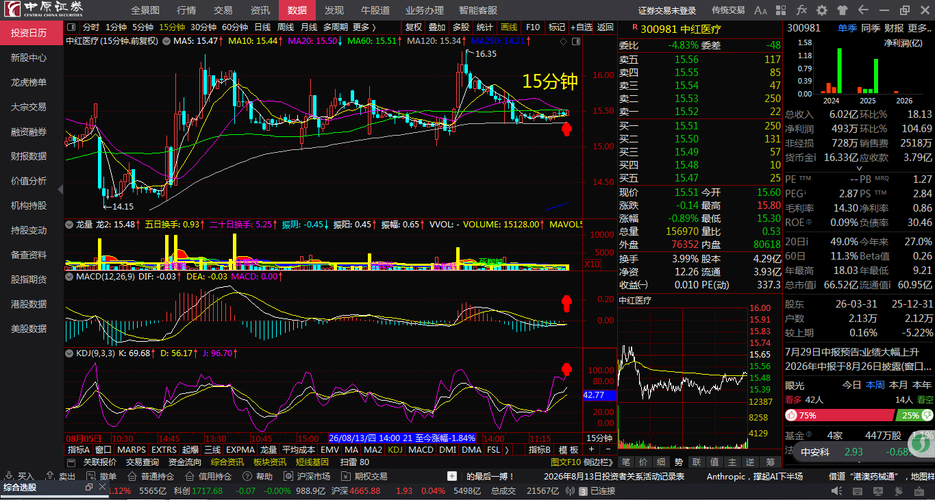Open the 指标A indicator group
The image size is (935, 500).
79,449
